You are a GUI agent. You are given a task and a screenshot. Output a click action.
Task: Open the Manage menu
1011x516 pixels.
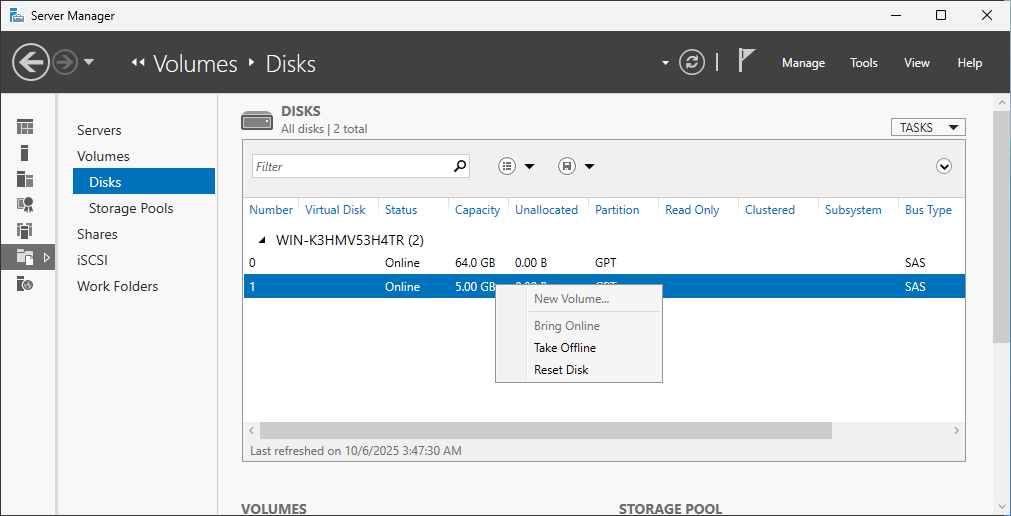coord(803,63)
